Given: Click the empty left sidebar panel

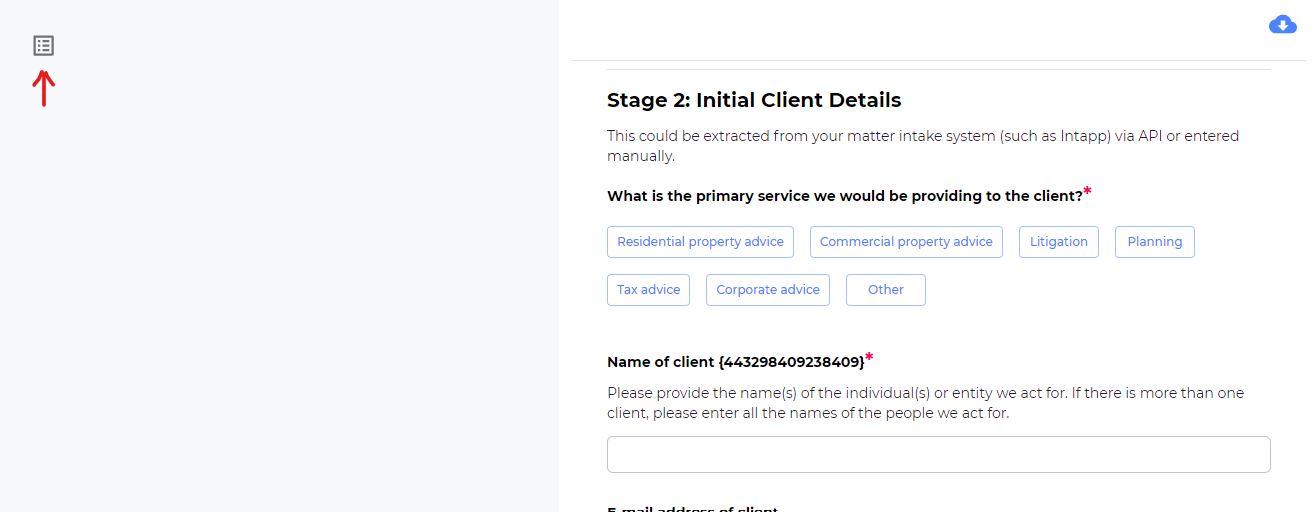Looking at the screenshot, I should point(279,300).
